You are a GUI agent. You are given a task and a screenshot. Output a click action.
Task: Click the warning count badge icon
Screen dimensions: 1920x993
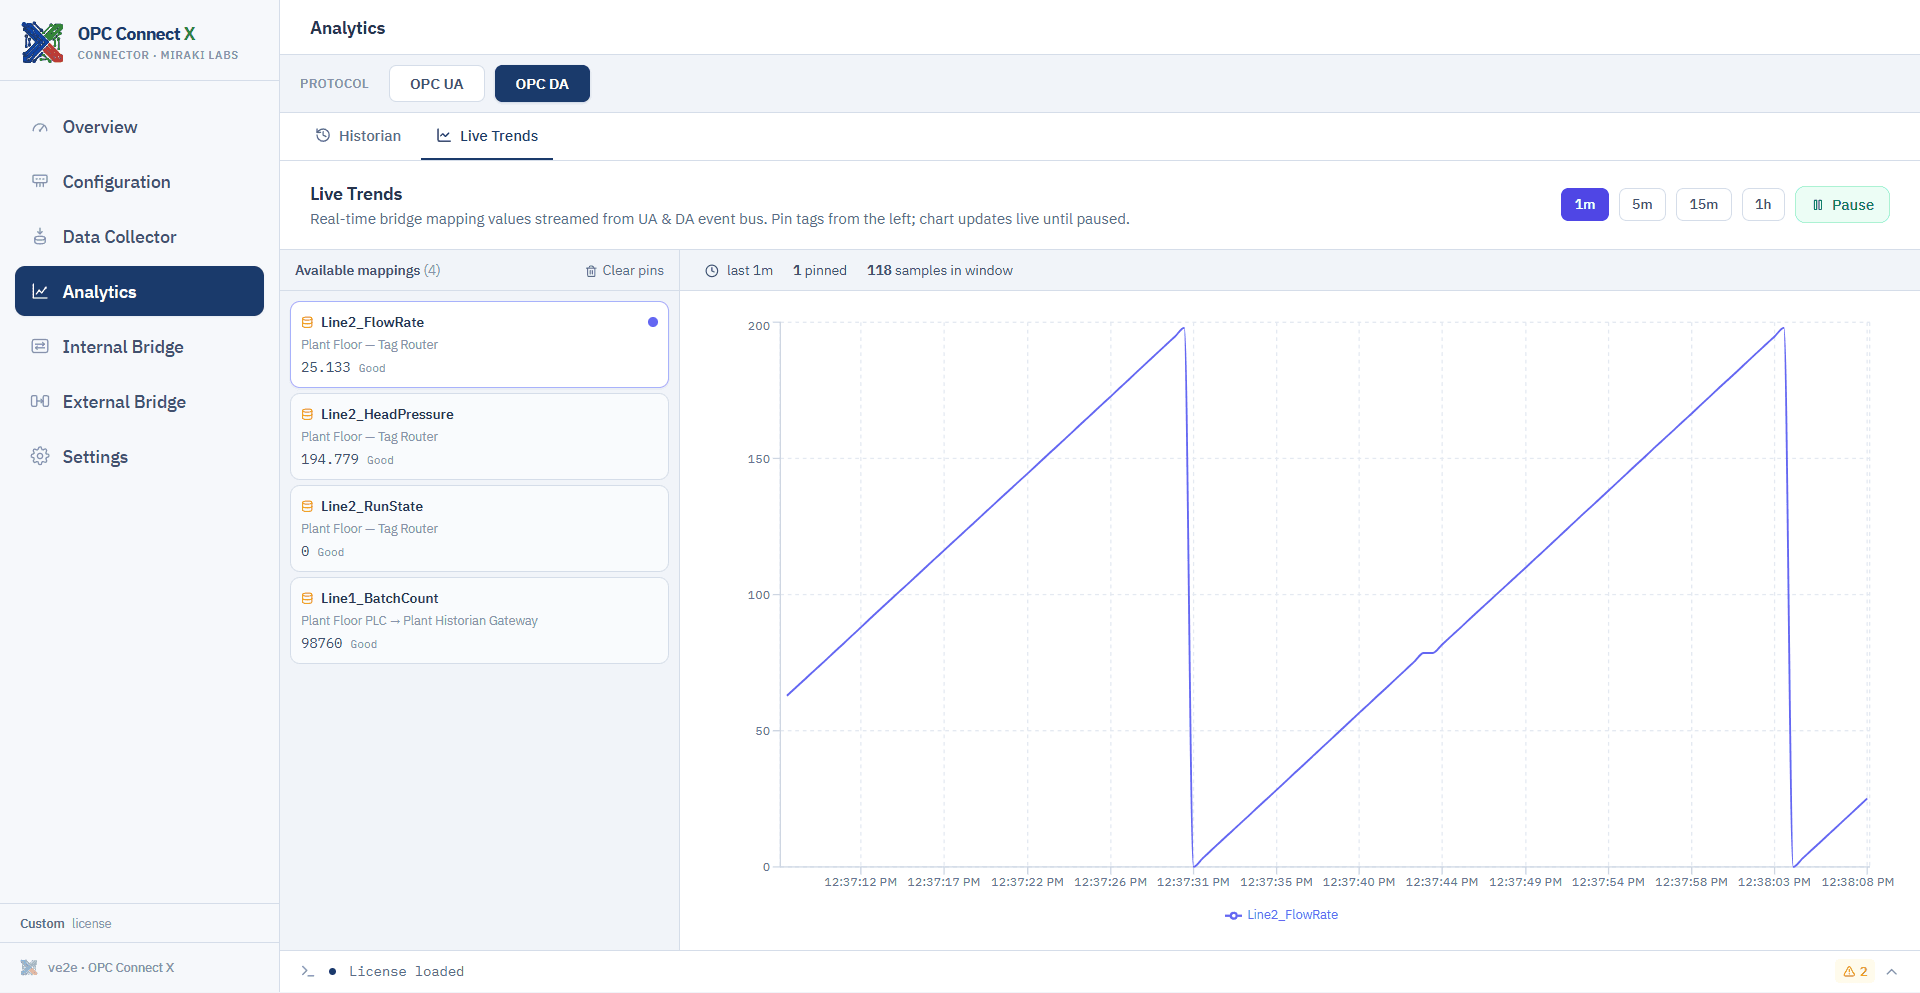tap(1849, 972)
